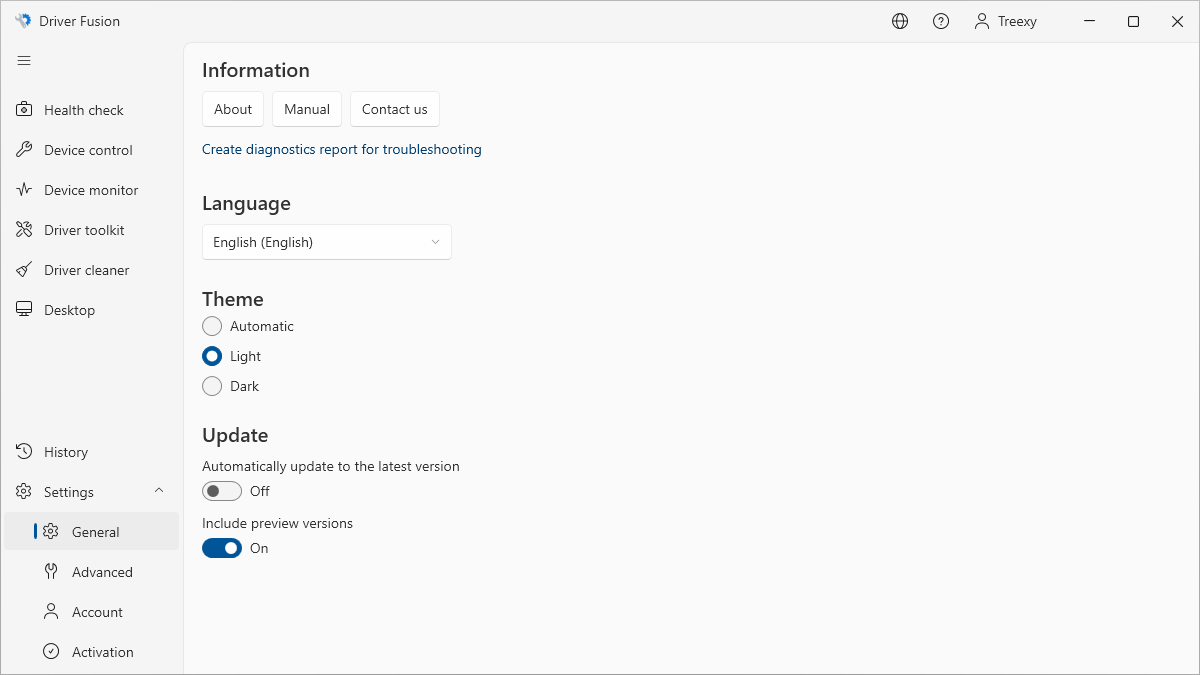
Task: Open the Activation settings page
Action: (x=102, y=652)
